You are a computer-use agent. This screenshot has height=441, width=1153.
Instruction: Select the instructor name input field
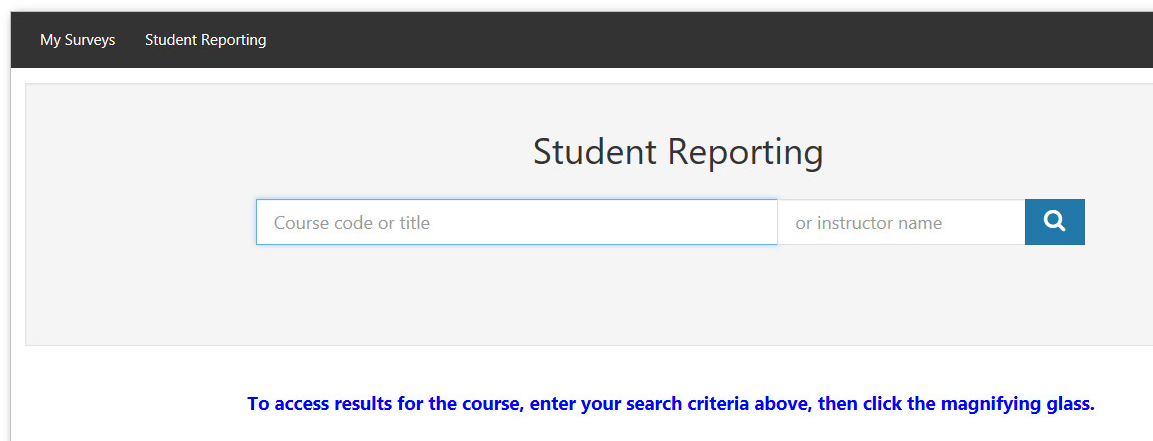901,222
